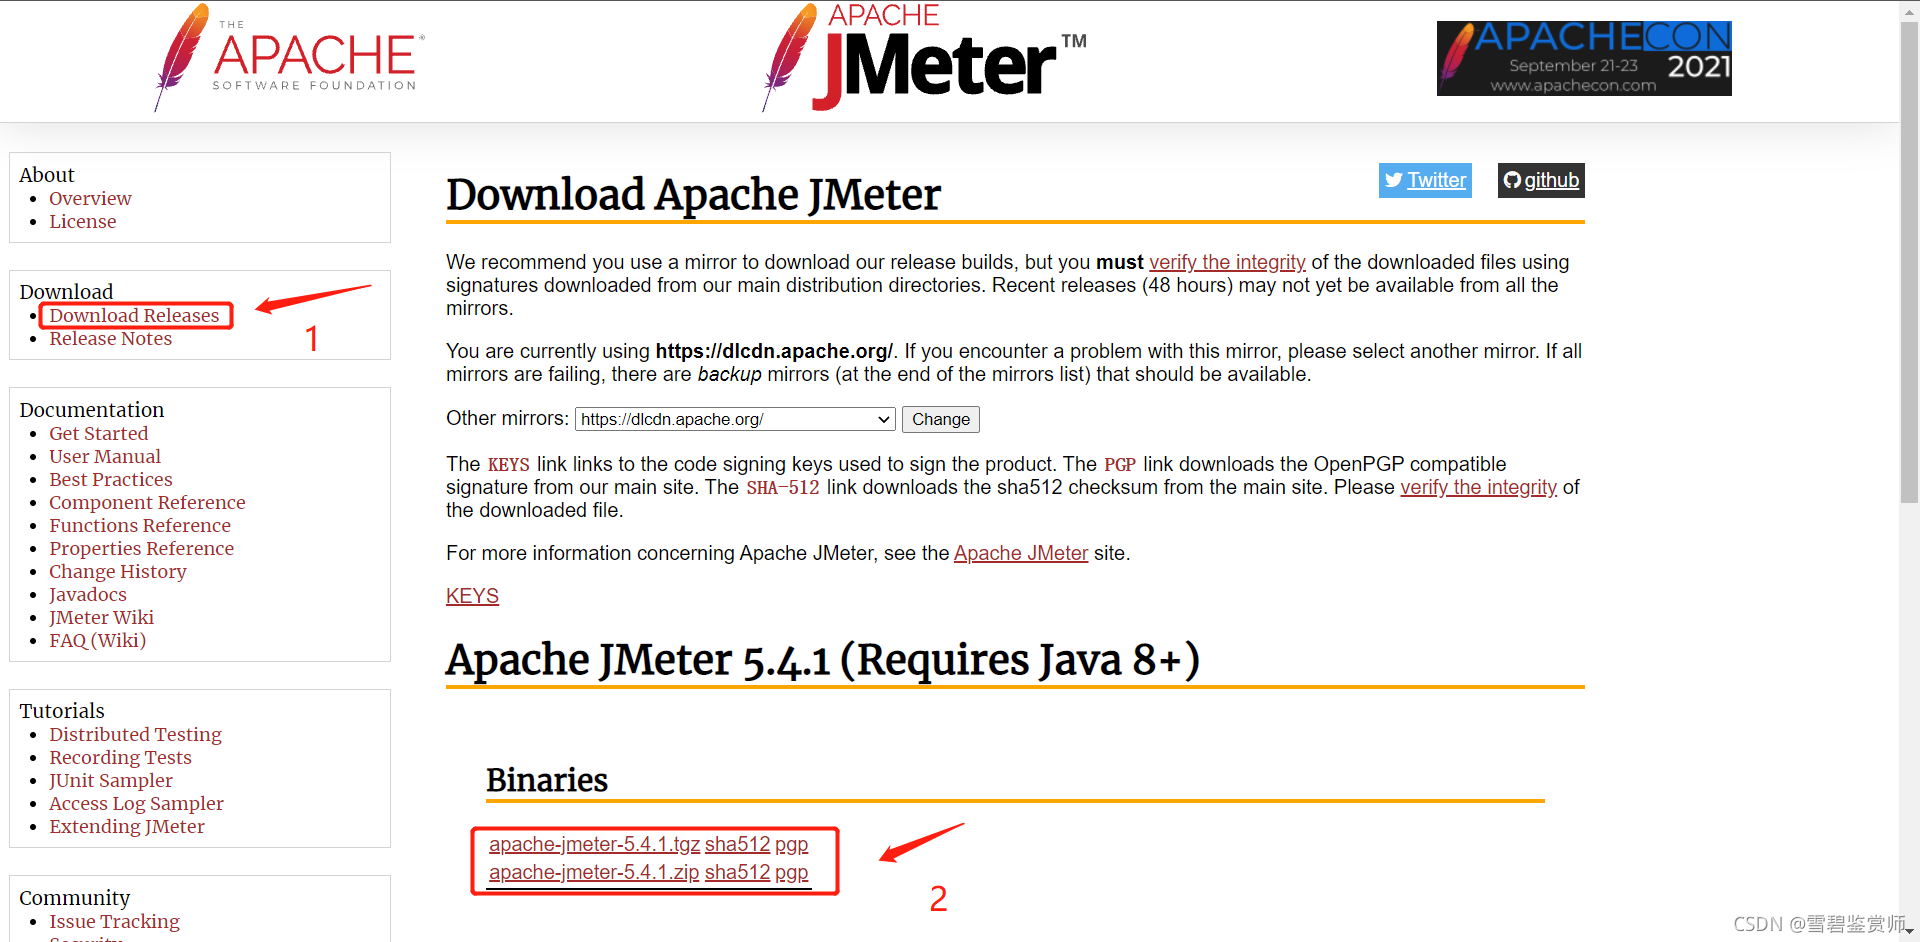Open the Overview link
Screen dimensions: 1920x942
coord(90,198)
